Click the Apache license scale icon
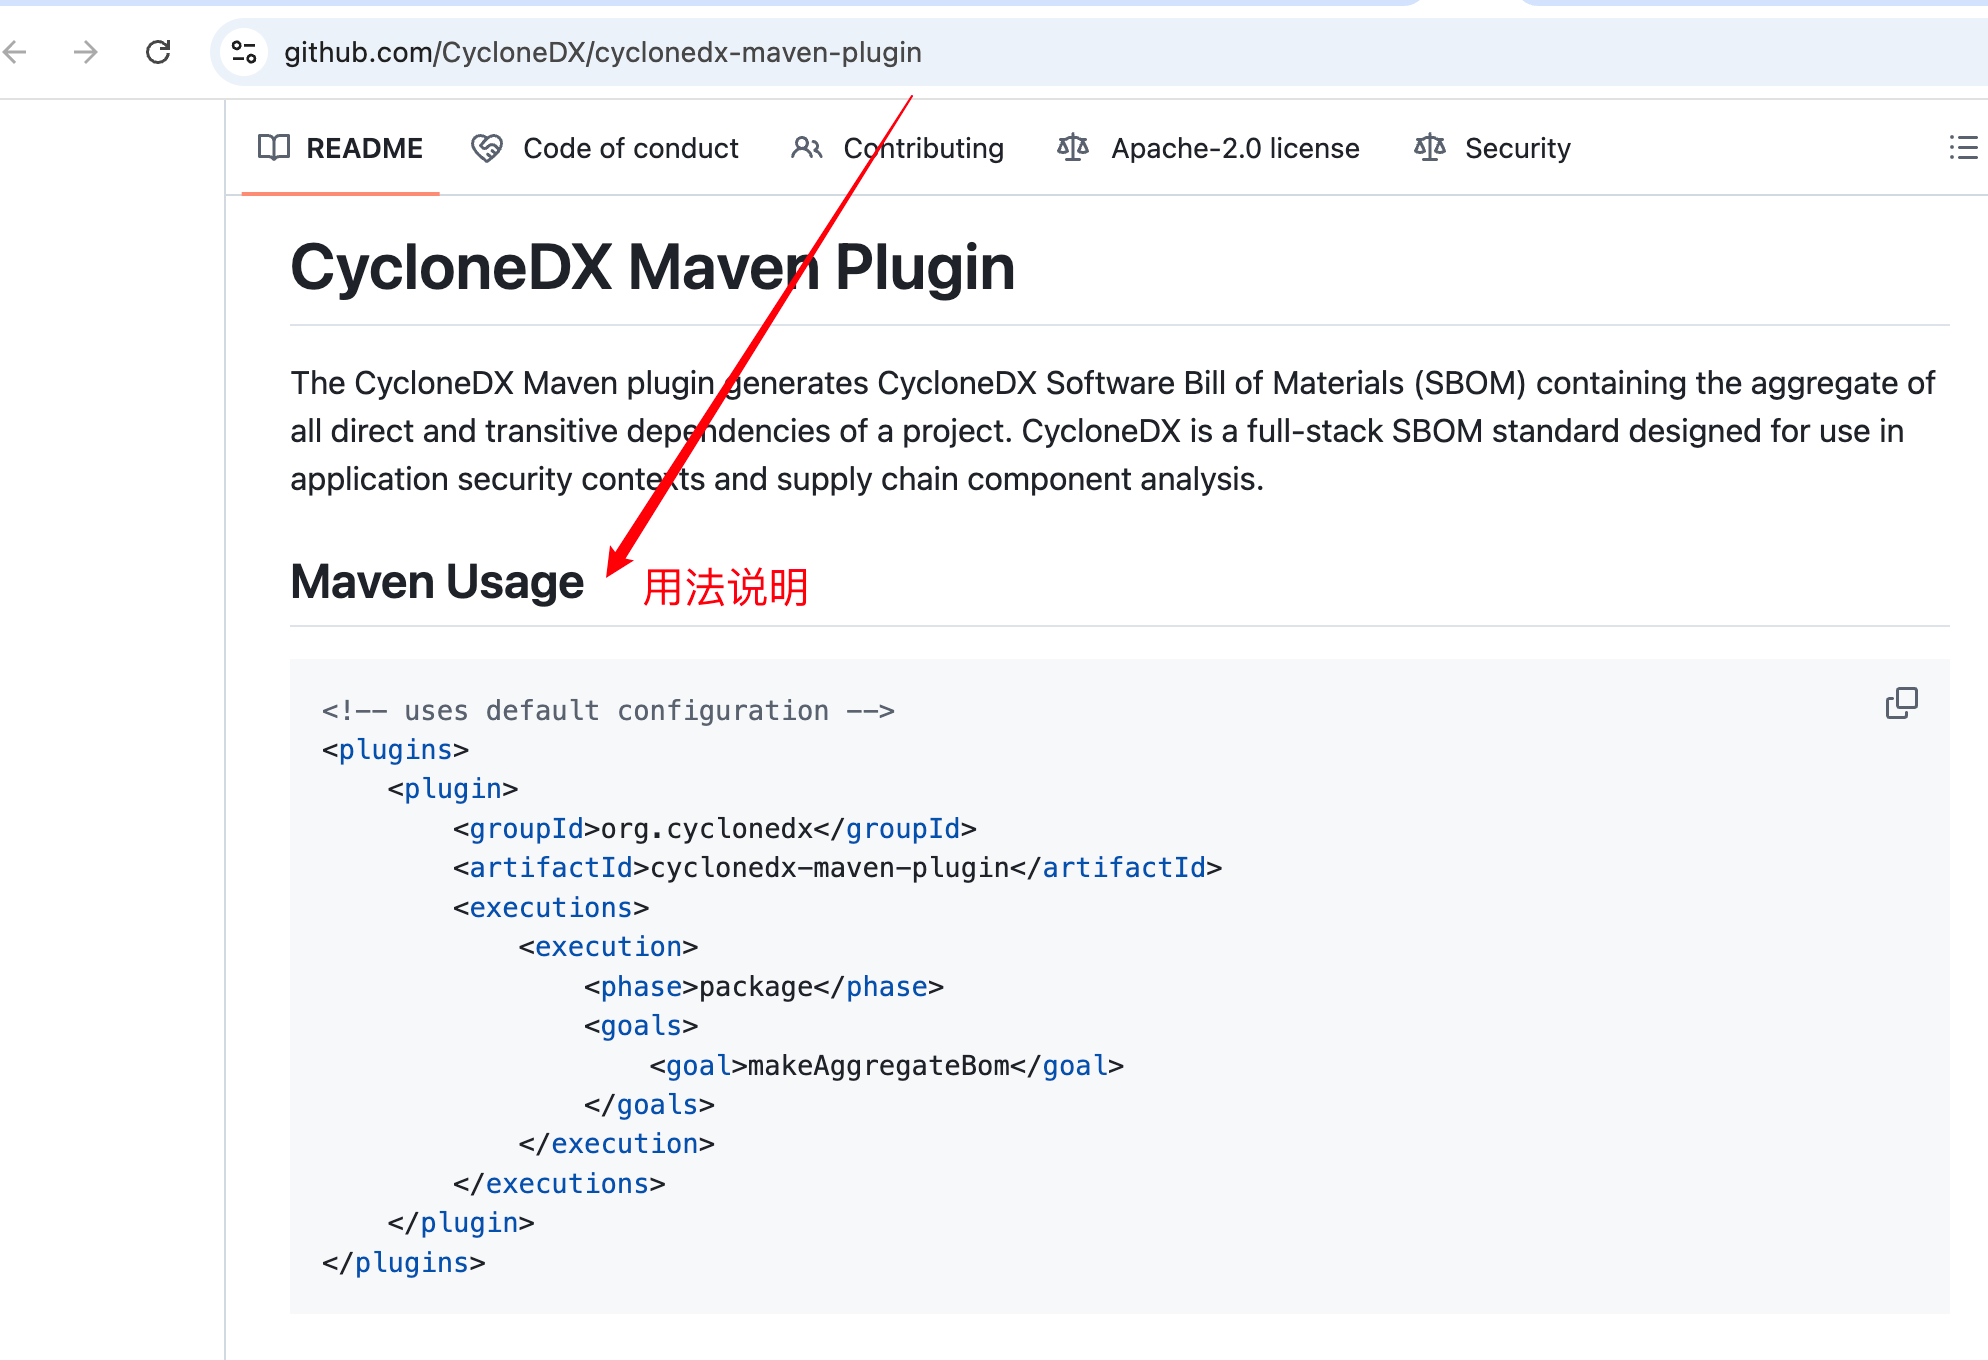The width and height of the screenshot is (1988, 1360). (x=1072, y=148)
